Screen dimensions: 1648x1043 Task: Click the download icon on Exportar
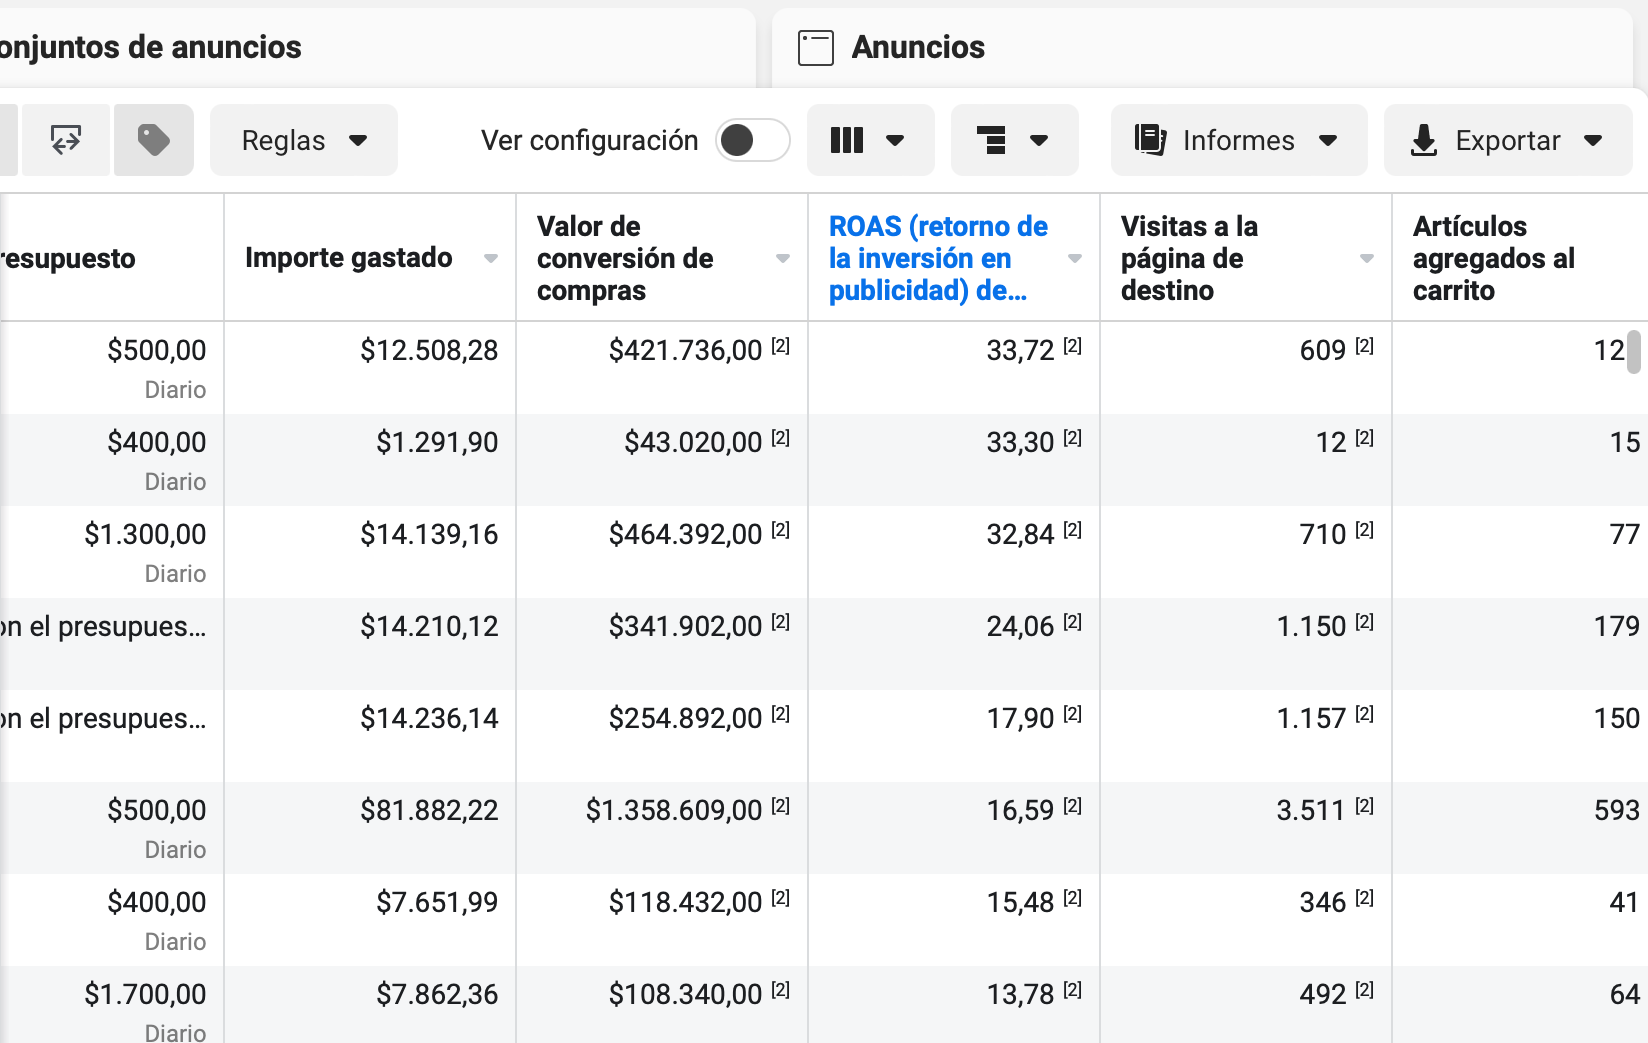1424,140
